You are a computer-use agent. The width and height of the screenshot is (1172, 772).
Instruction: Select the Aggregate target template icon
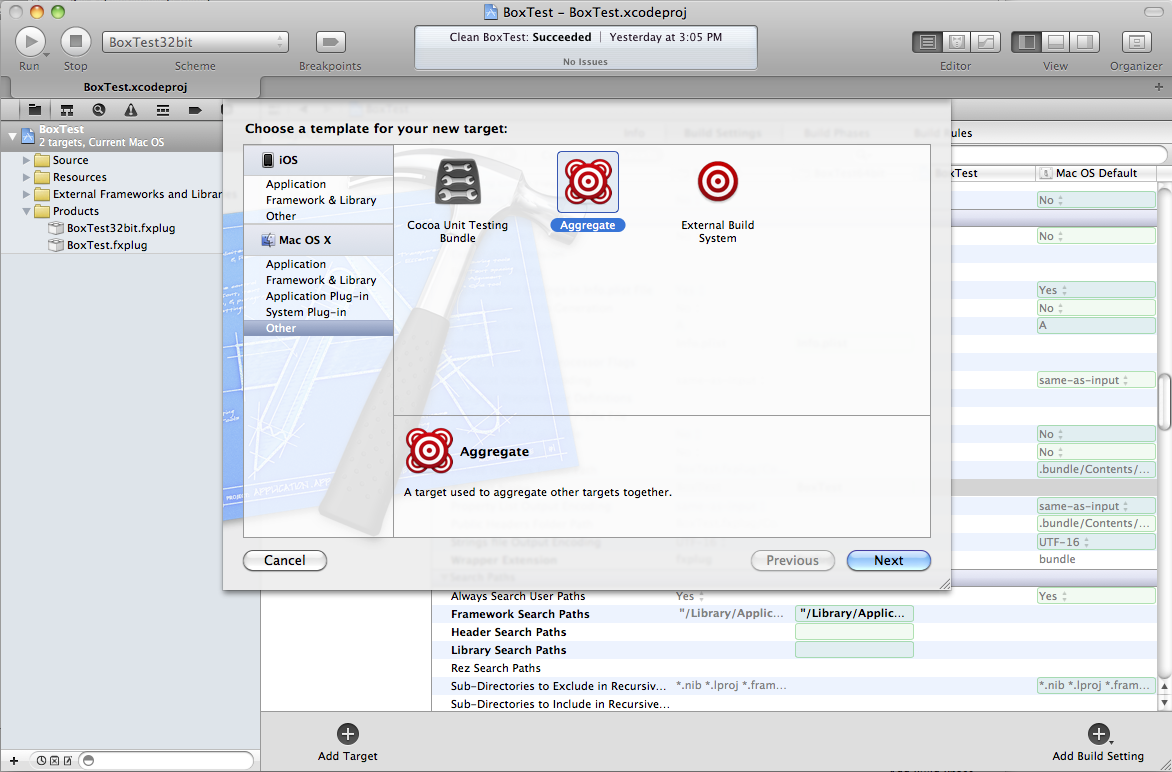click(587, 183)
